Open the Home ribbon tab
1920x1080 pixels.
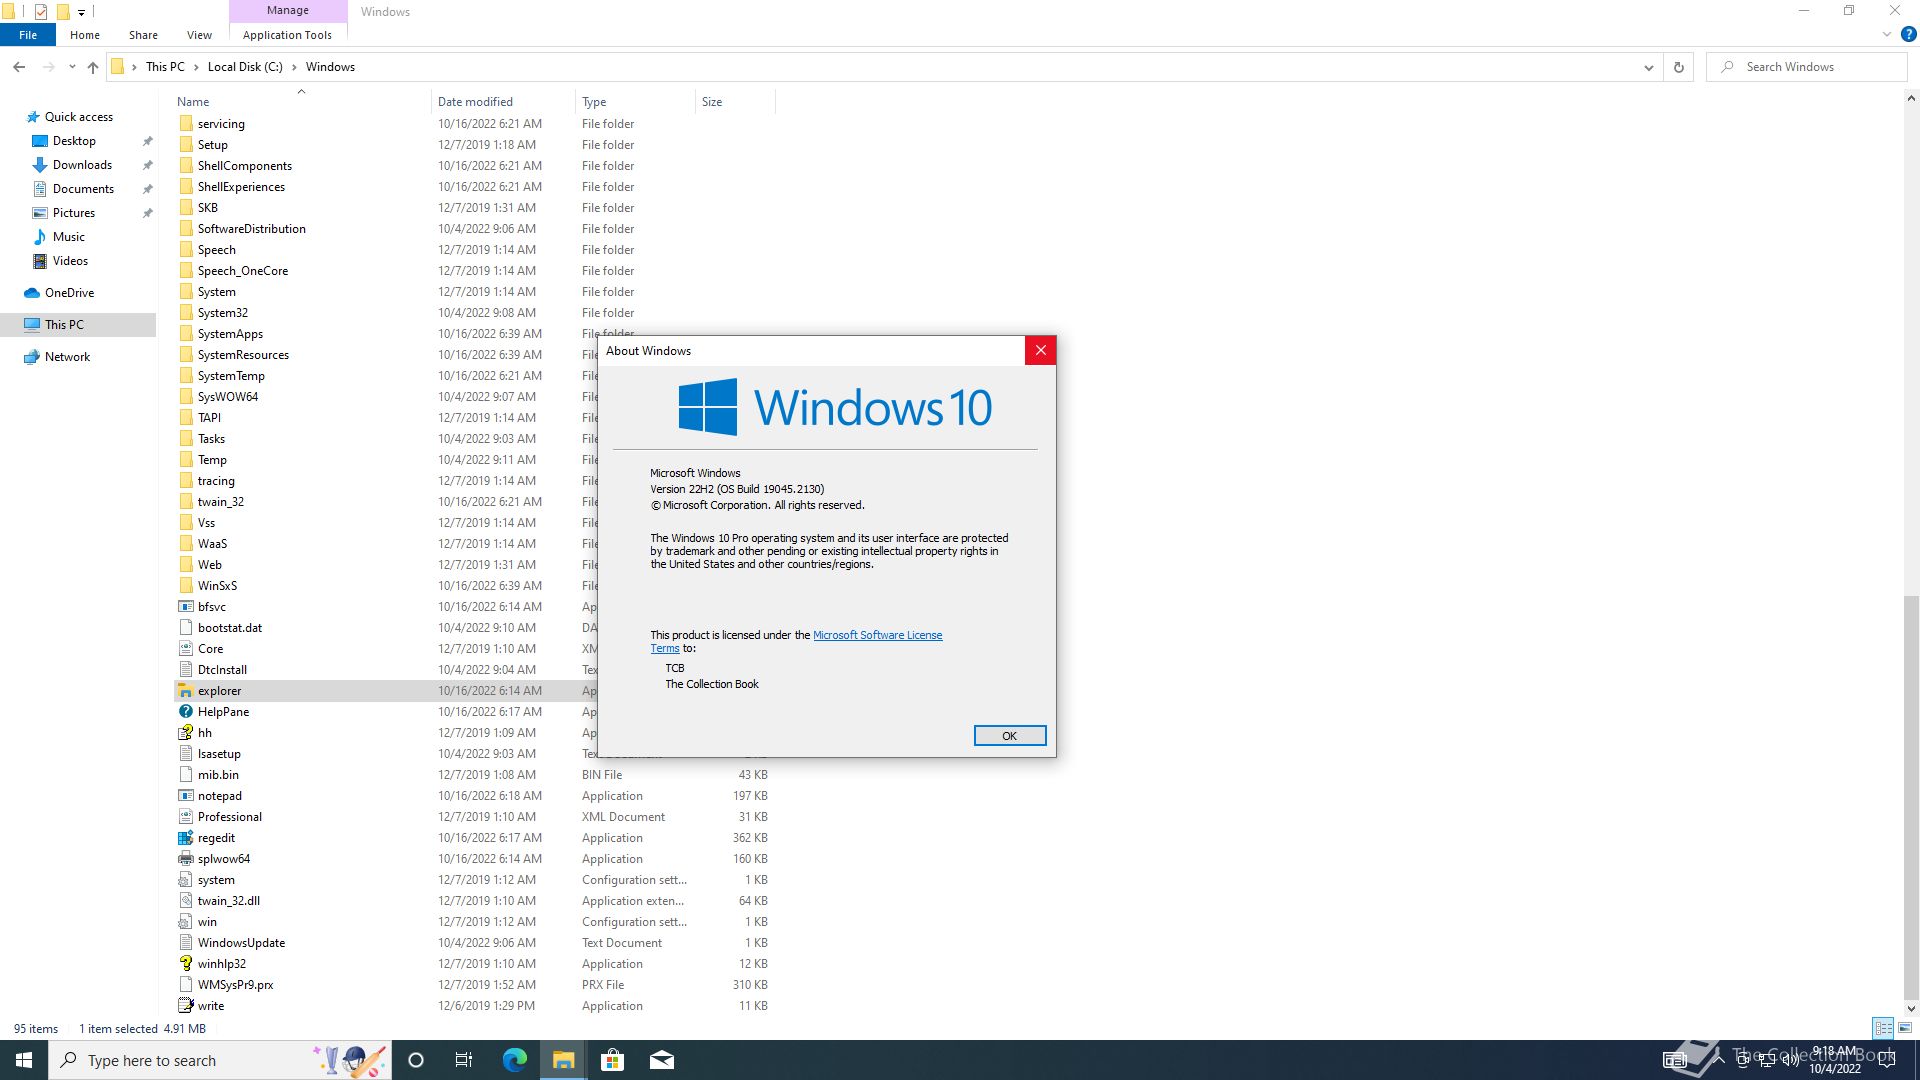[85, 35]
